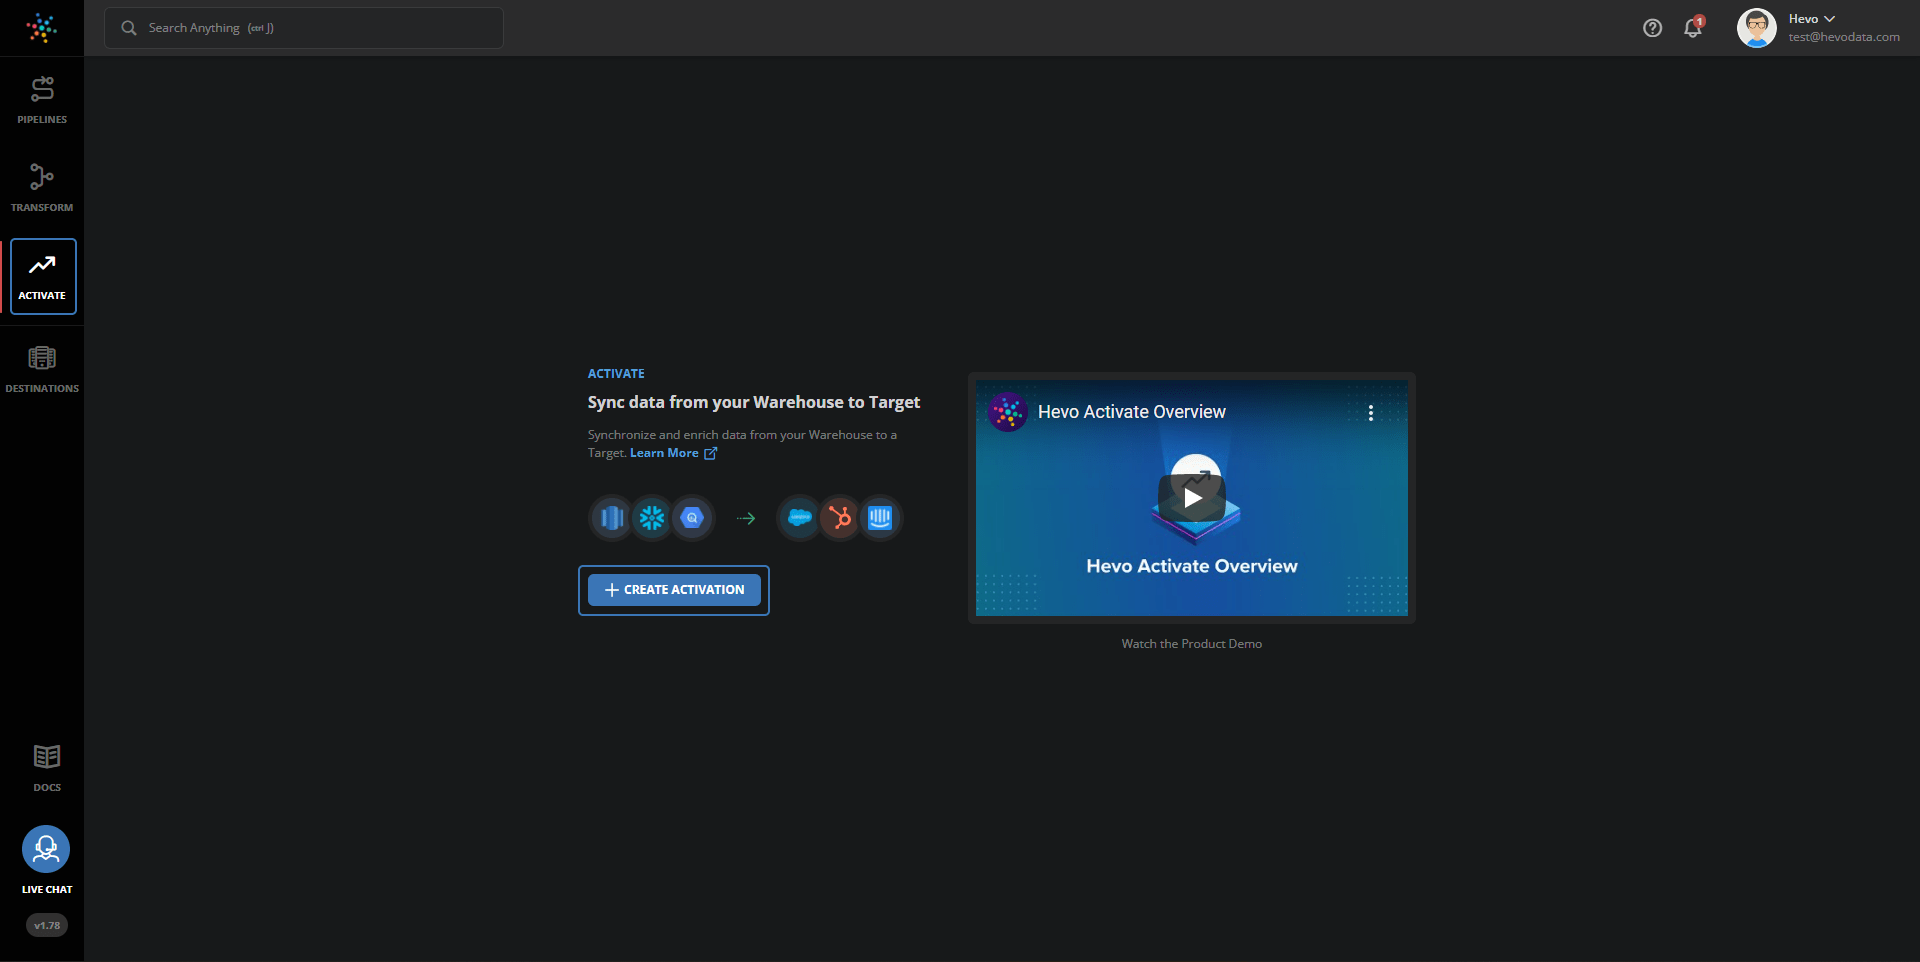Click the Salesforce target icon
The image size is (1920, 962).
[800, 518]
